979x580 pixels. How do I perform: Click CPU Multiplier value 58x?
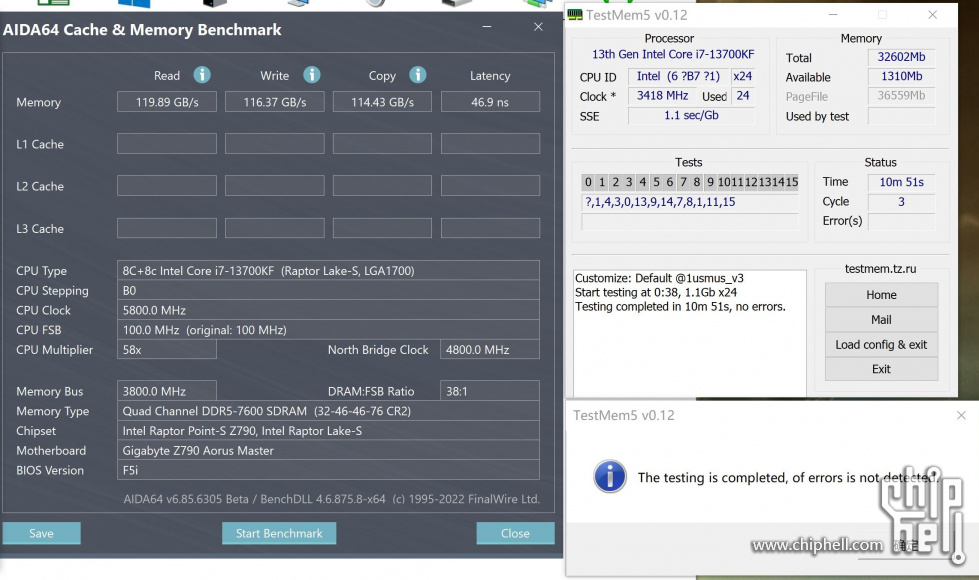point(167,350)
